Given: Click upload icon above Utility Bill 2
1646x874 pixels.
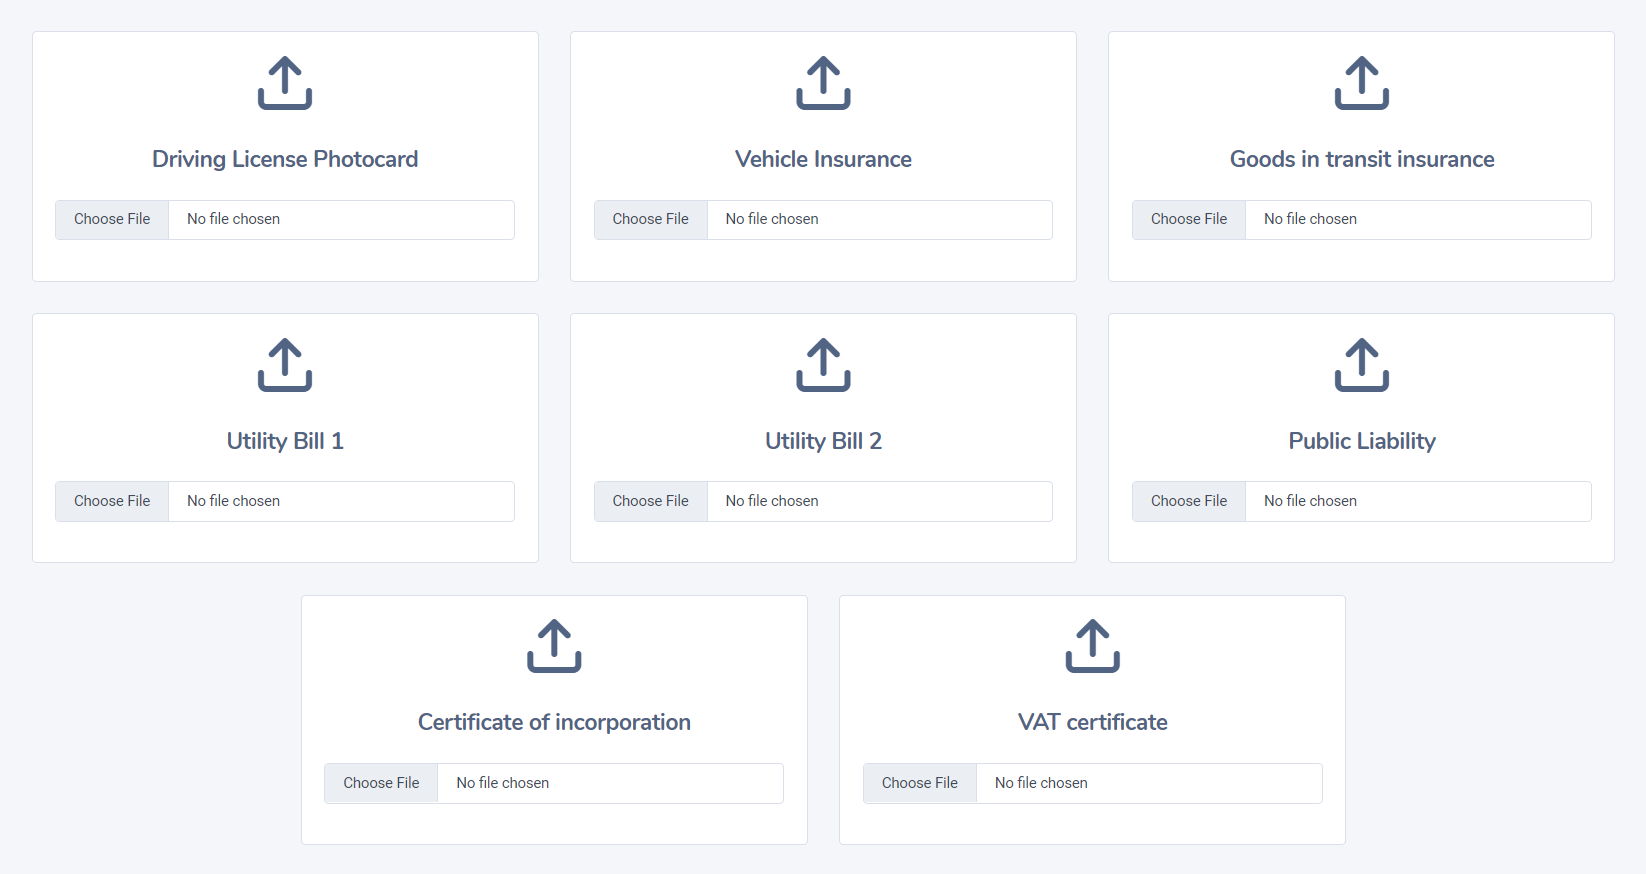Looking at the screenshot, I should (x=823, y=365).
